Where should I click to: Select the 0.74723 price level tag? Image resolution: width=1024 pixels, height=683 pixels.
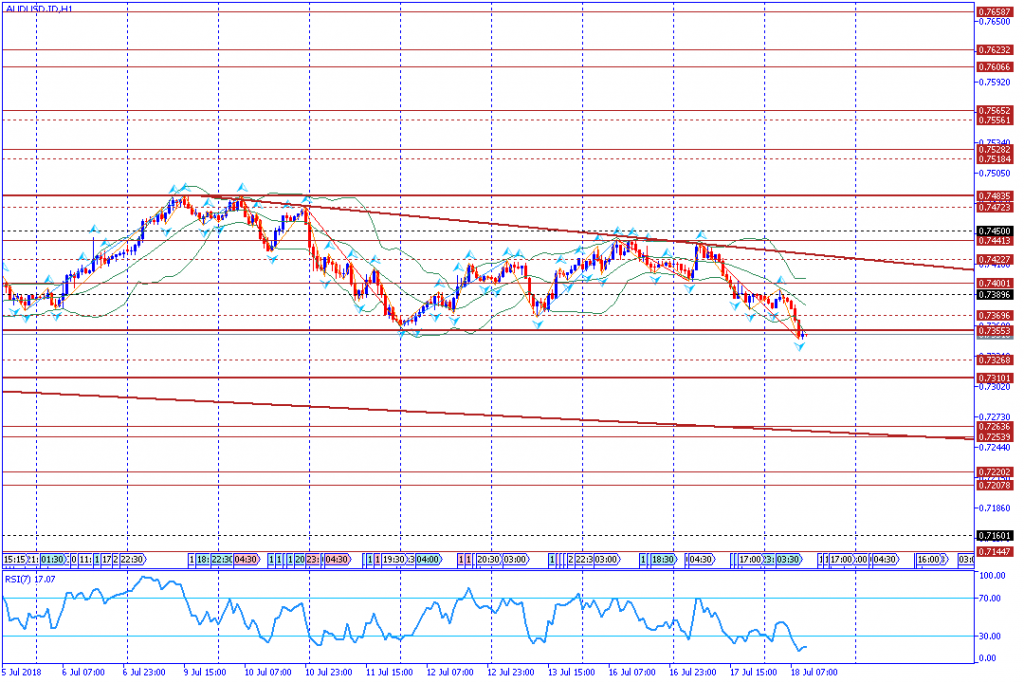(995, 207)
